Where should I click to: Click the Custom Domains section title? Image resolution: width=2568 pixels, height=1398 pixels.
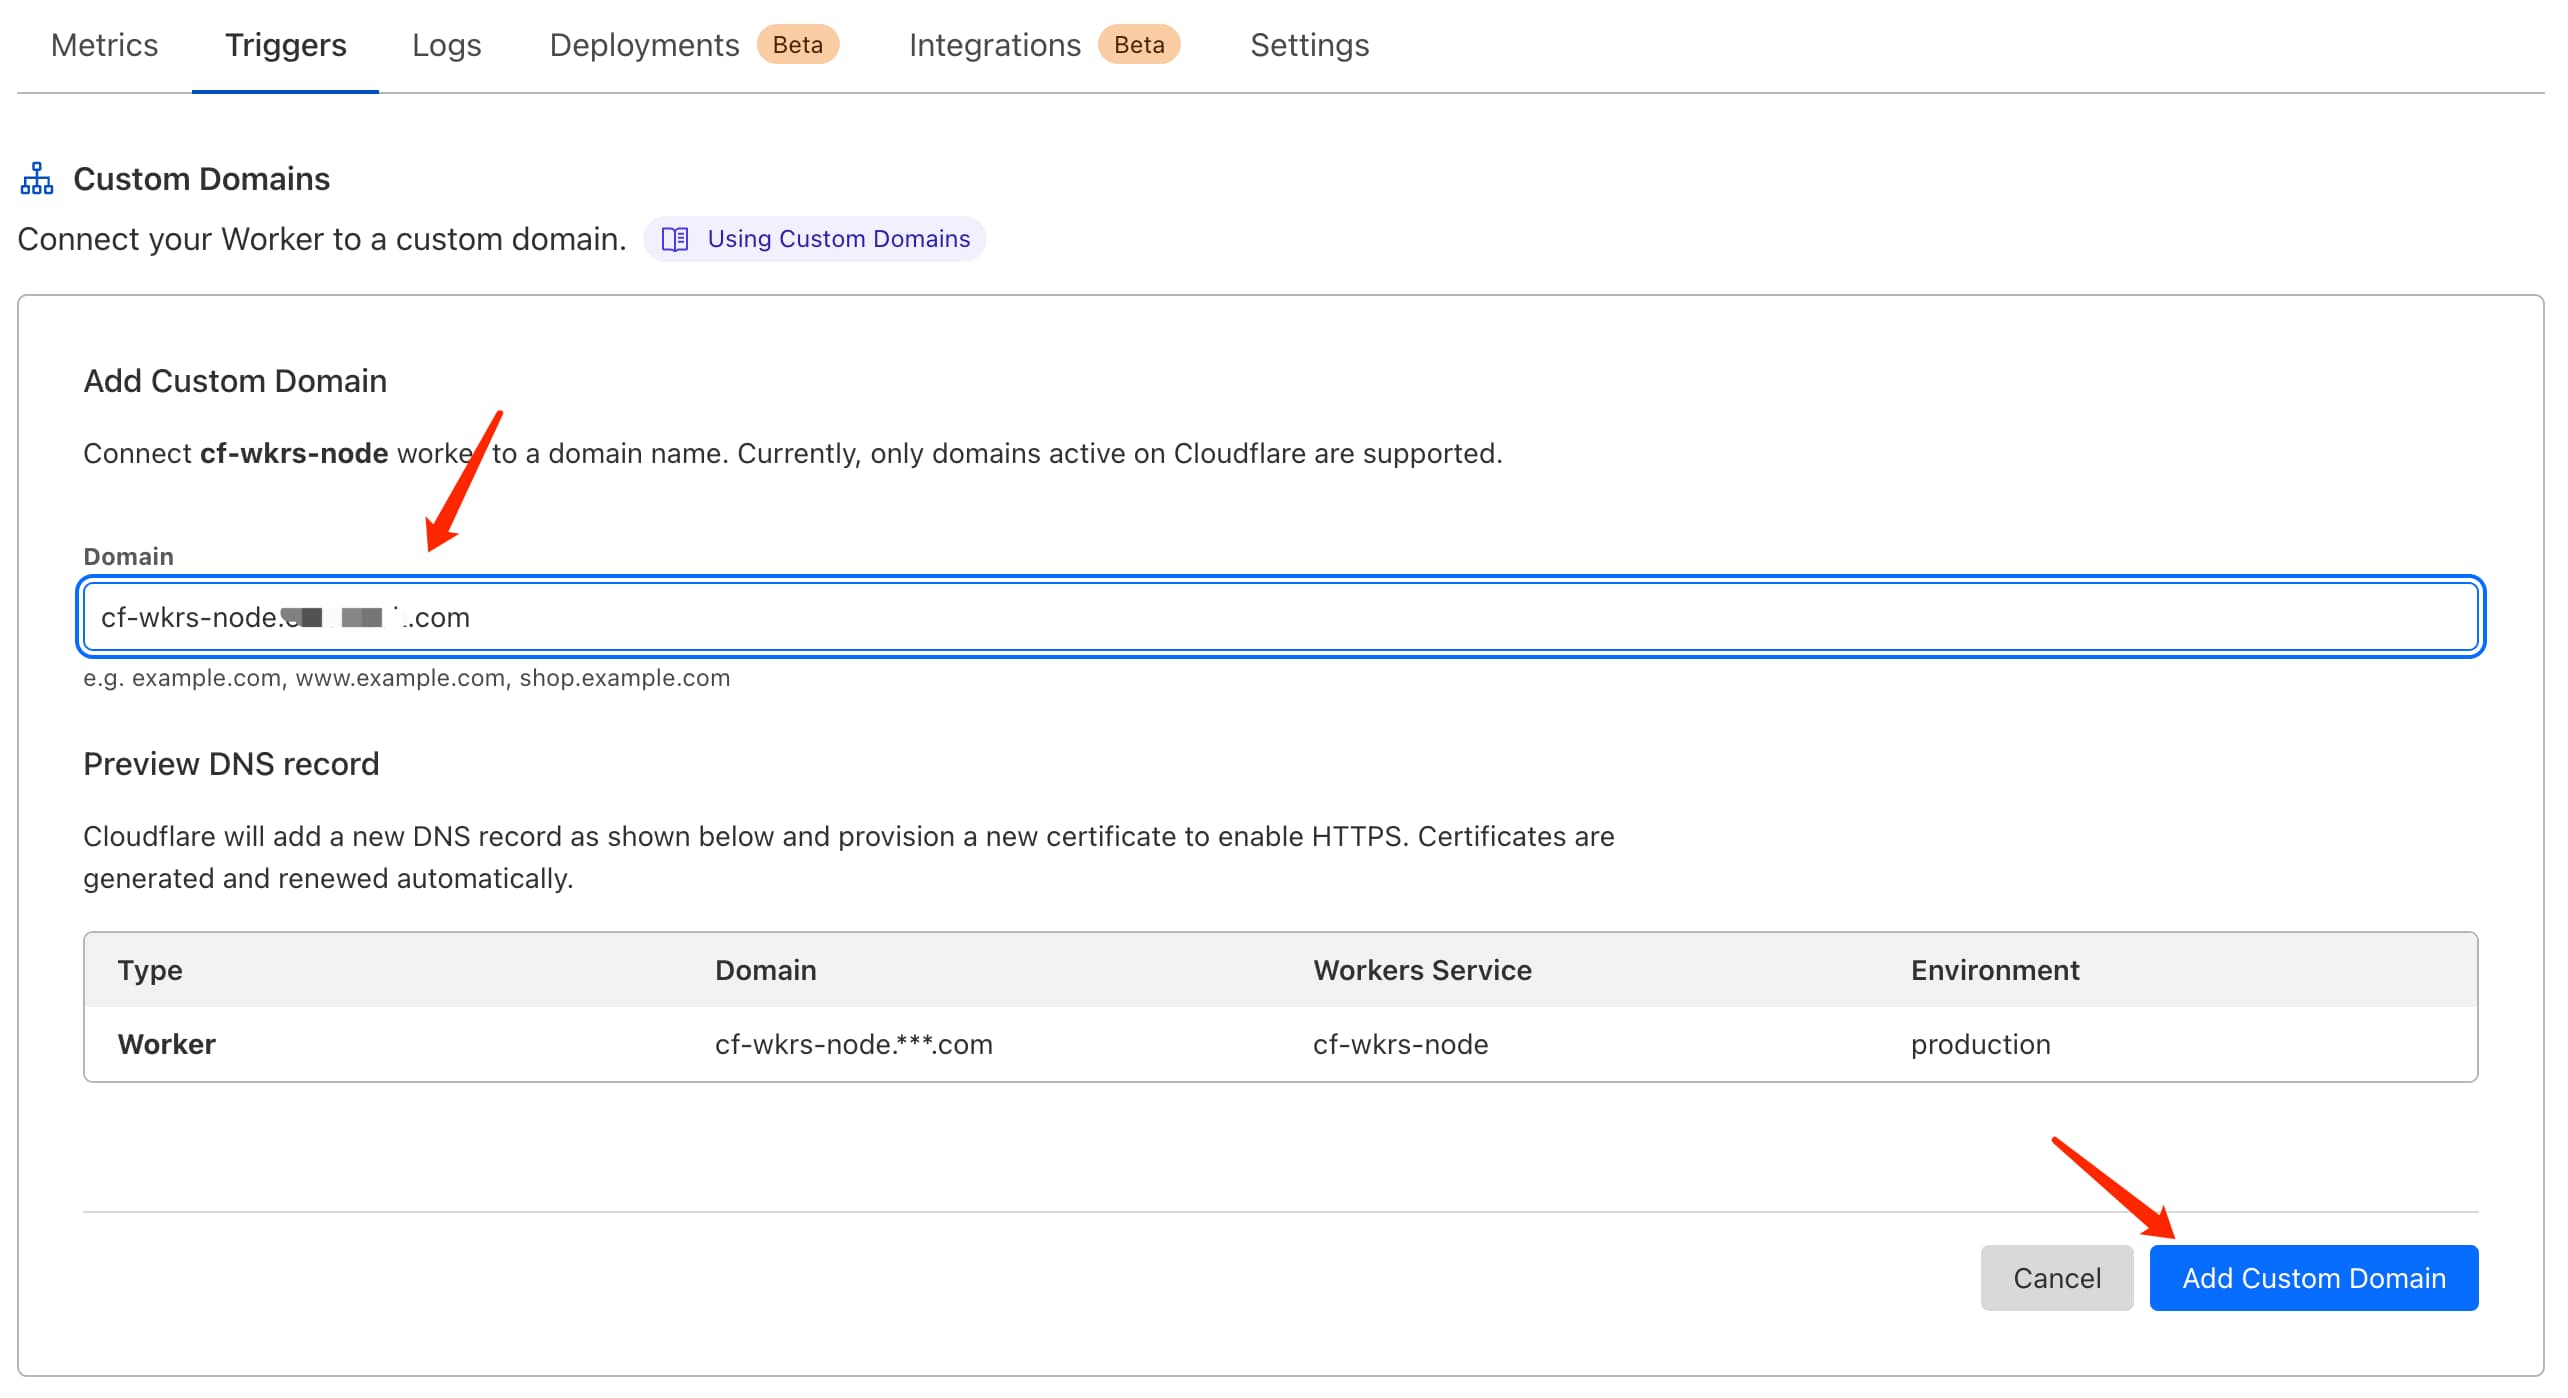click(201, 179)
